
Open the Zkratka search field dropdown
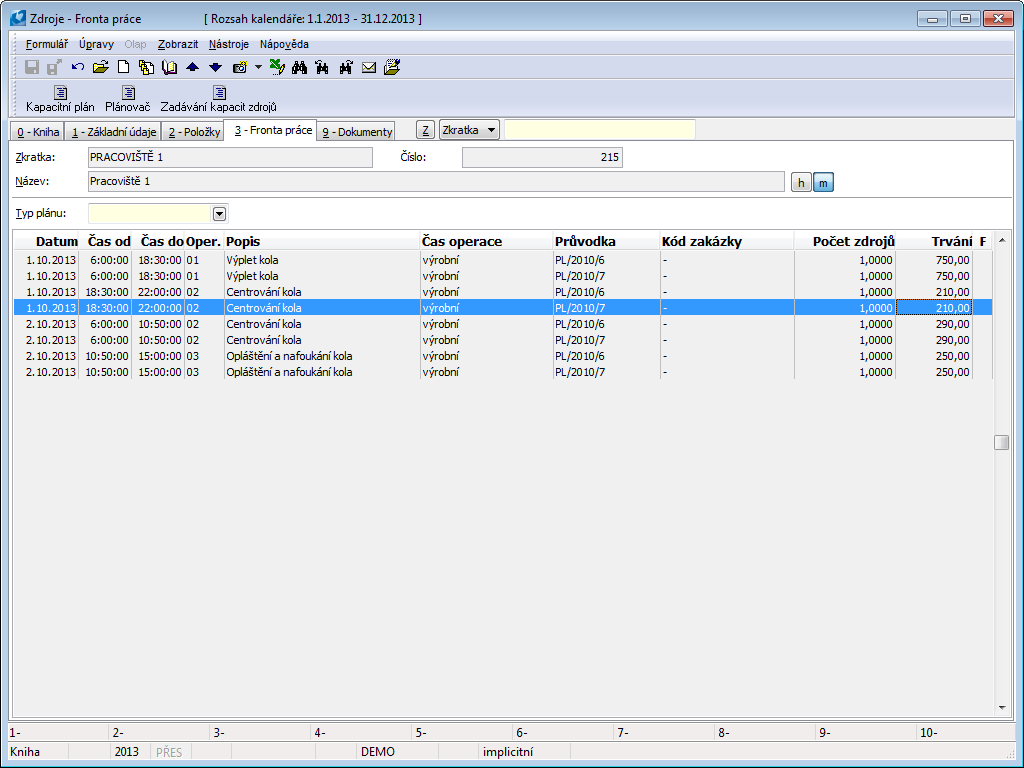[469, 131]
